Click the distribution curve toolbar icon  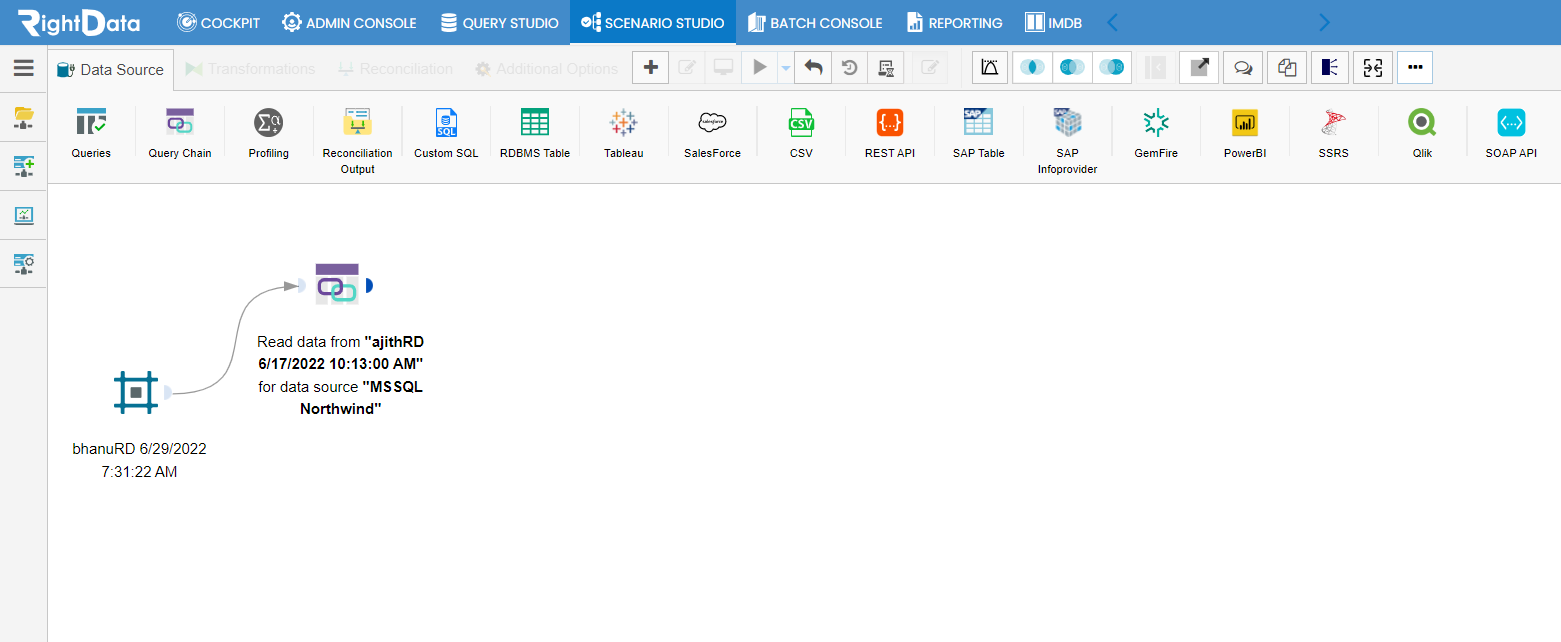(x=990, y=68)
